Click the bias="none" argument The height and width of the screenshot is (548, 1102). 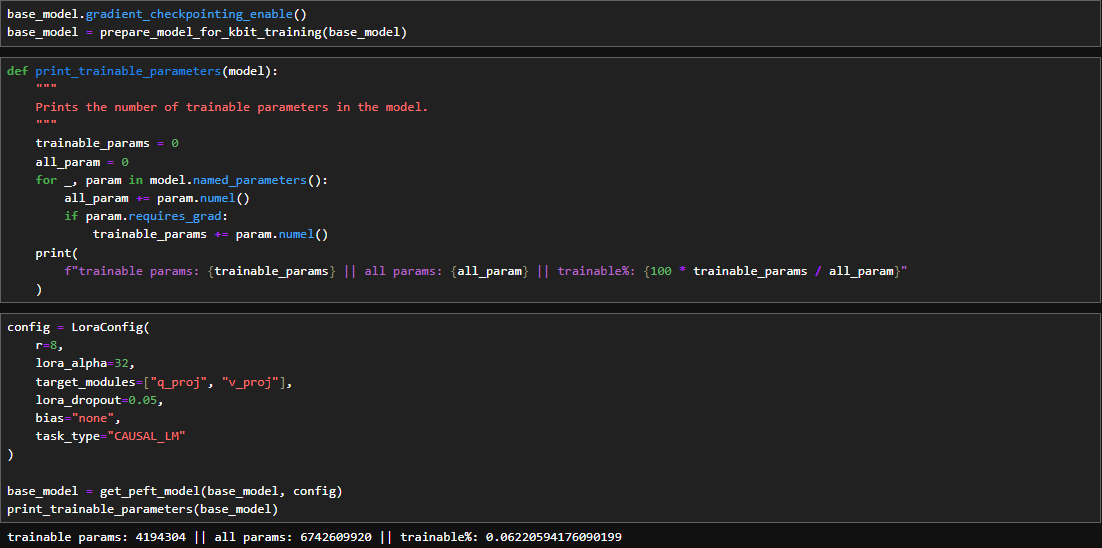[78, 418]
